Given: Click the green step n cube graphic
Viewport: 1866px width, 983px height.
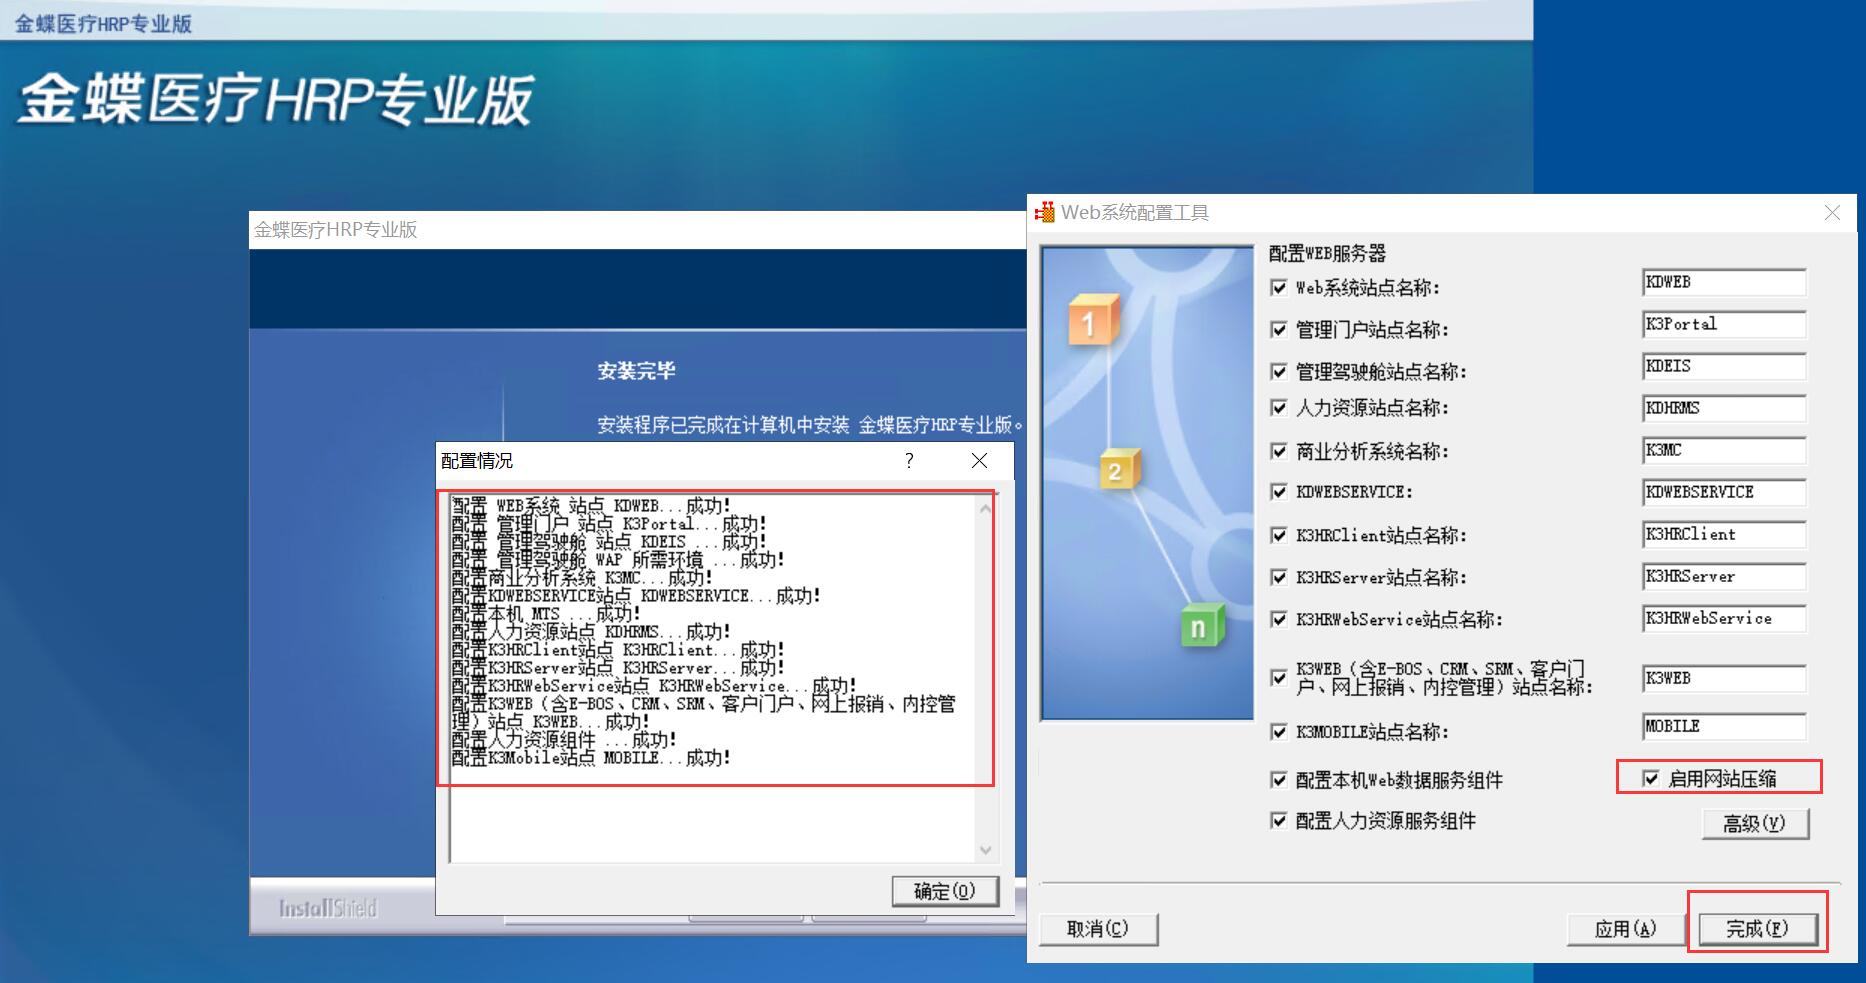Looking at the screenshot, I should coord(1201,626).
